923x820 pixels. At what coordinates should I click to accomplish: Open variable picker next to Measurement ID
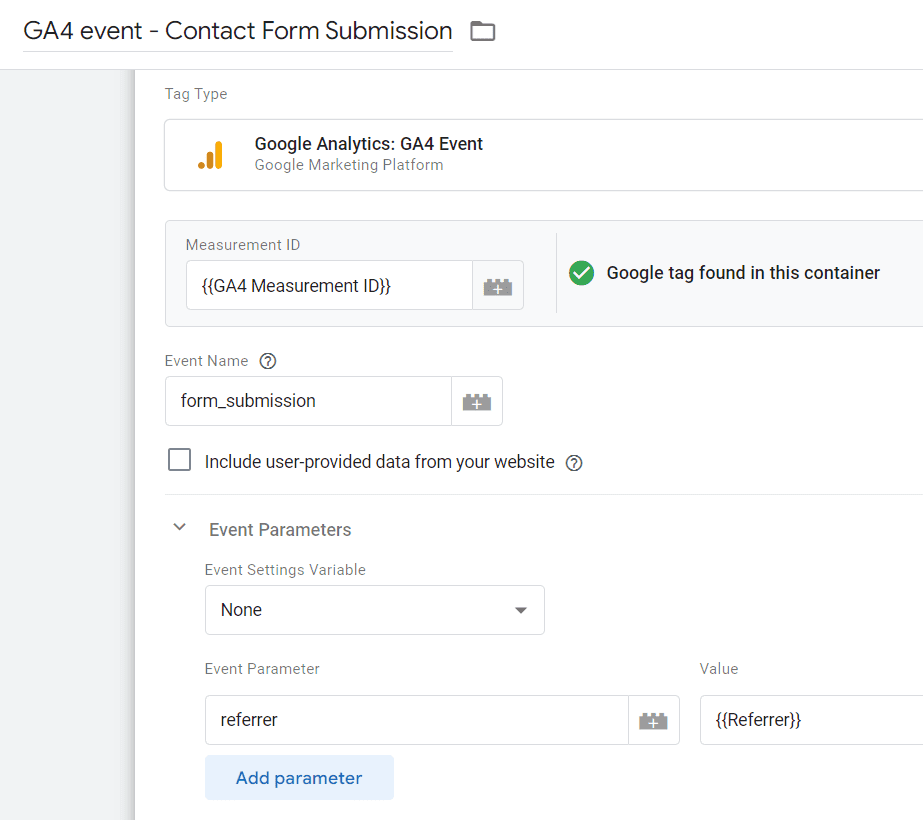(497, 286)
